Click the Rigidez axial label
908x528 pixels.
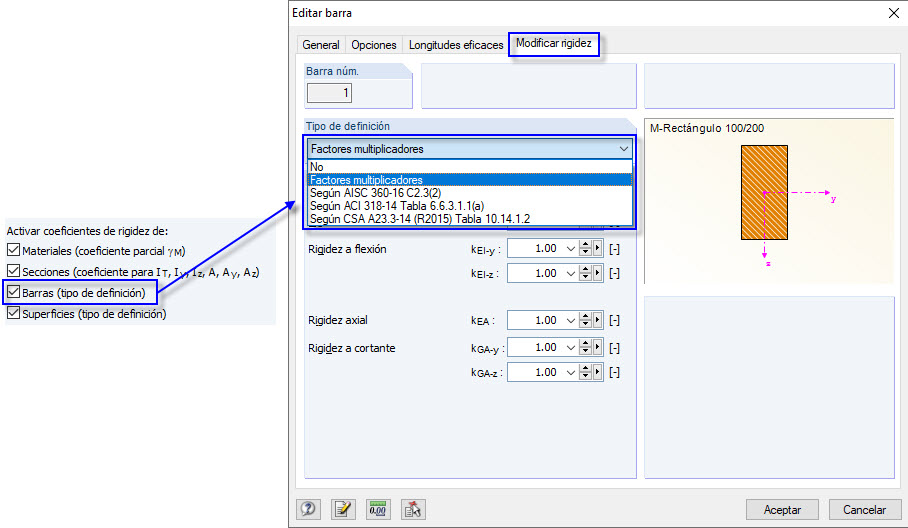338,320
